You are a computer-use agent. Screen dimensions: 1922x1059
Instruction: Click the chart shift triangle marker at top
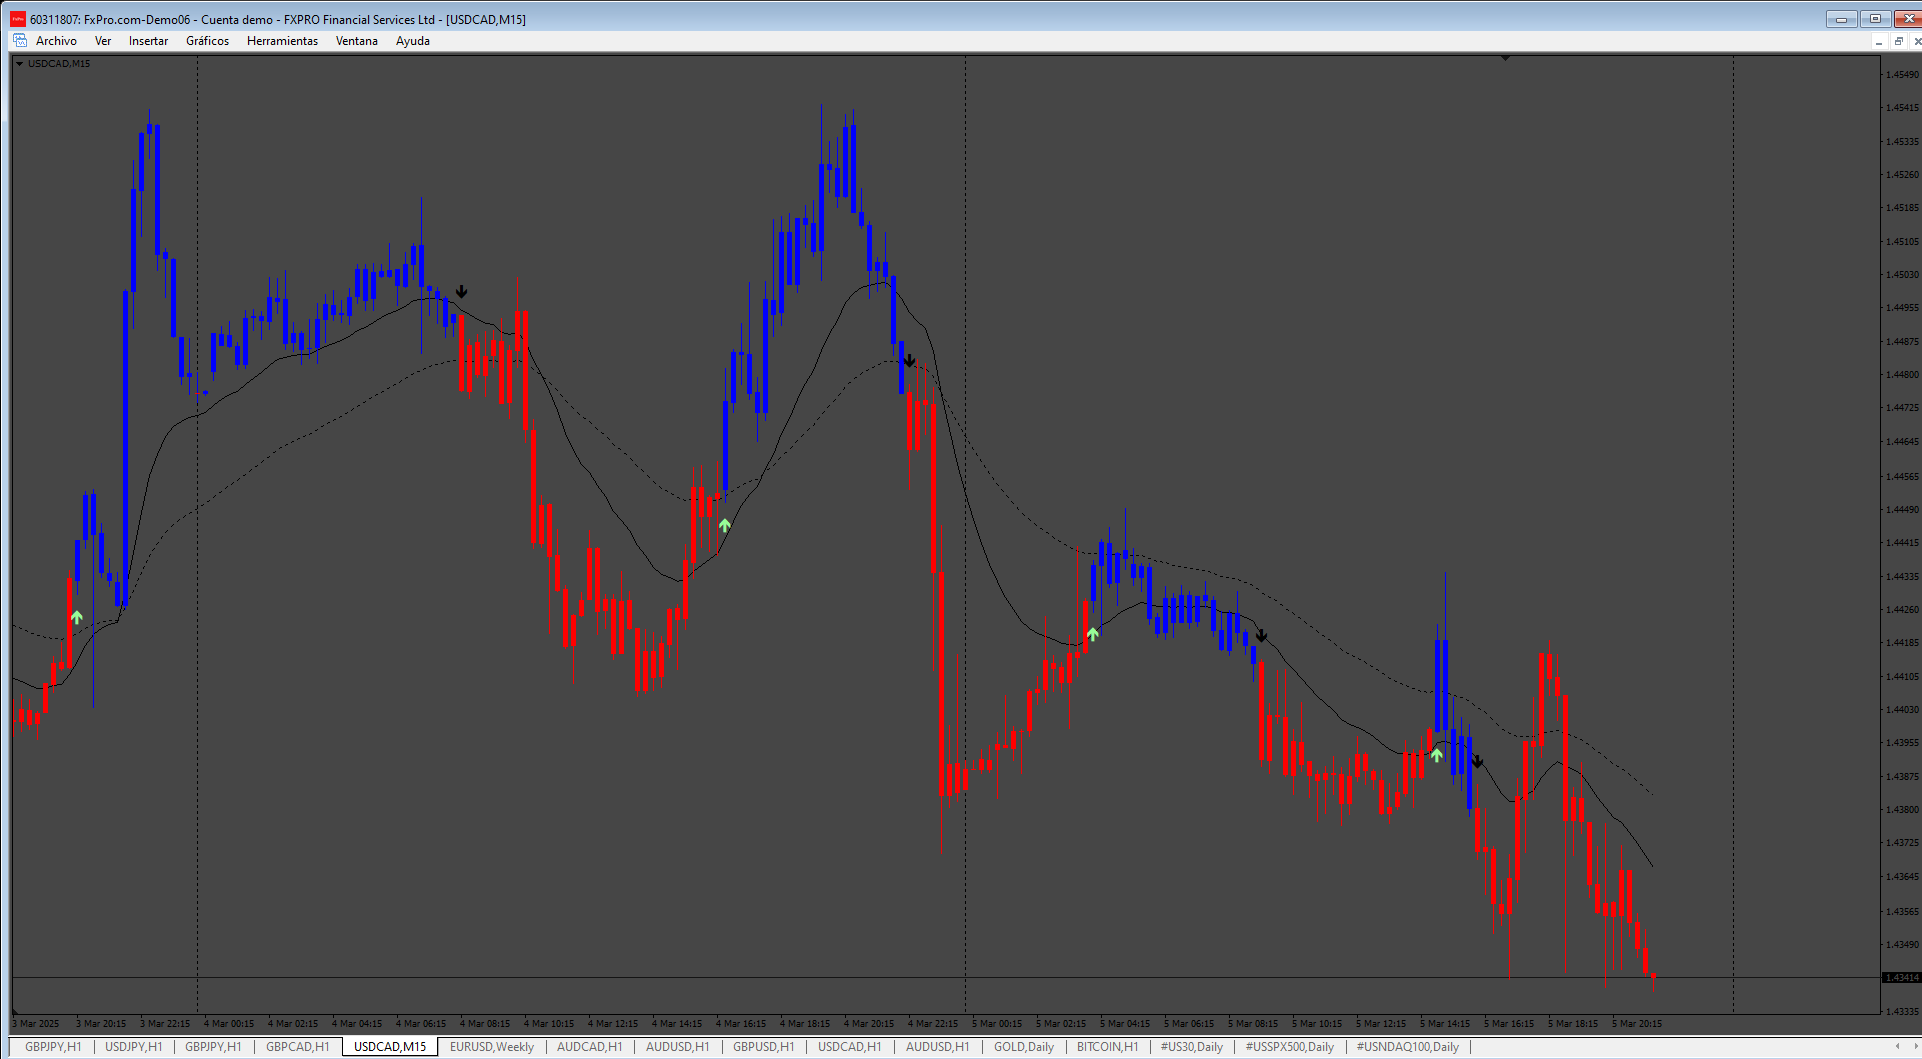1505,59
